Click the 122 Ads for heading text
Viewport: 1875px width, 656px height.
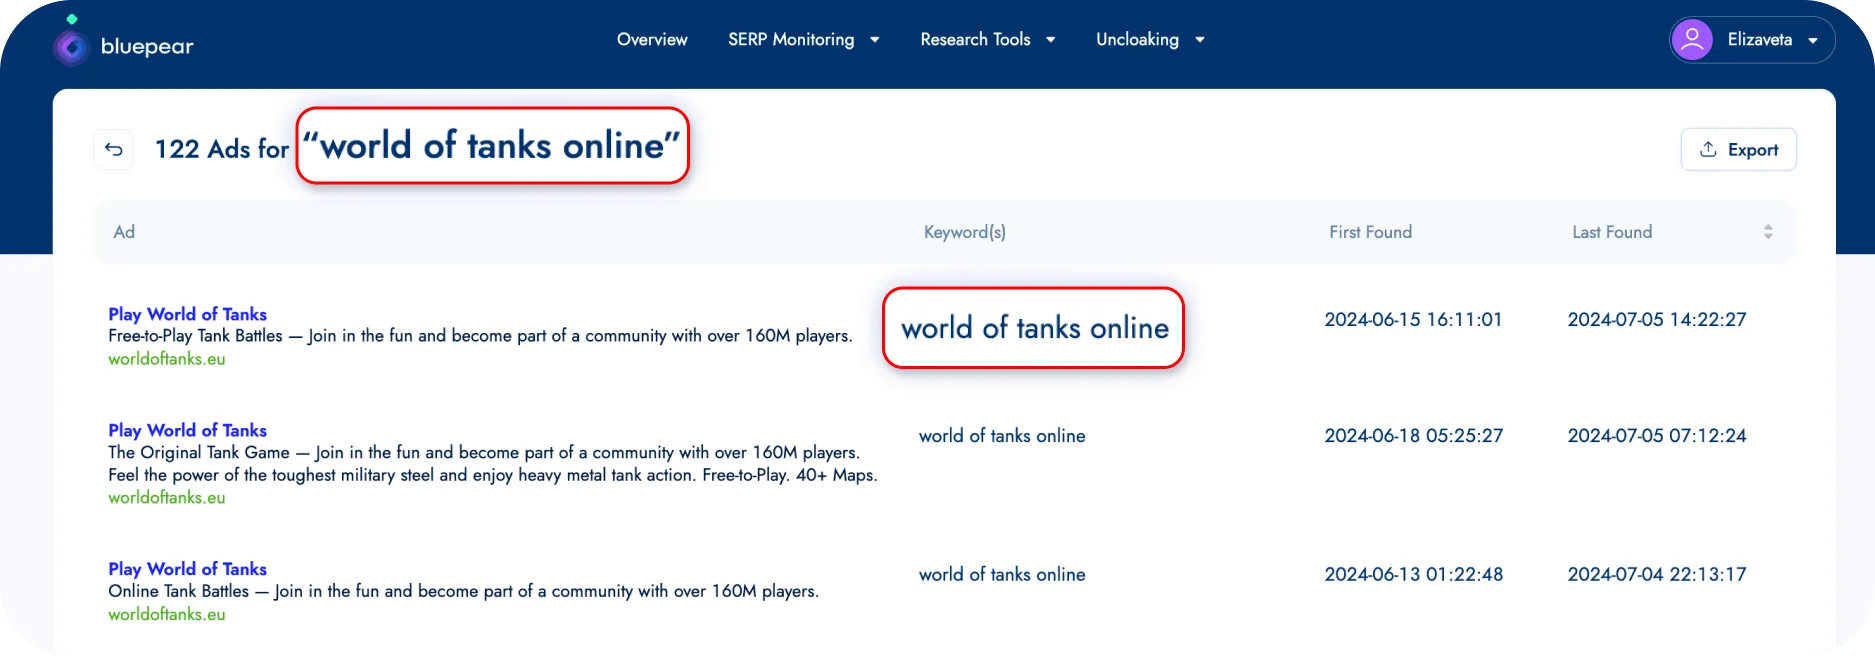222,149
